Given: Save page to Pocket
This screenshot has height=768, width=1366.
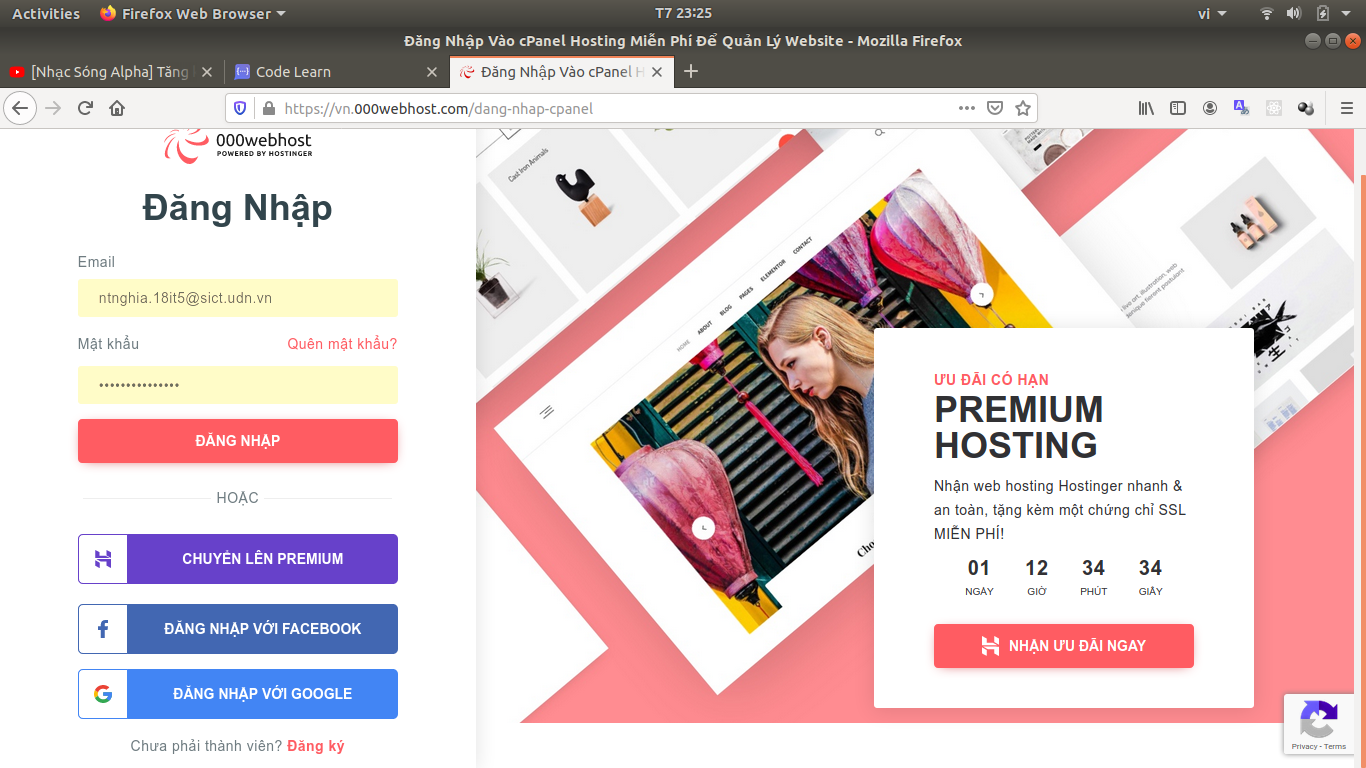Looking at the screenshot, I should tap(995, 108).
